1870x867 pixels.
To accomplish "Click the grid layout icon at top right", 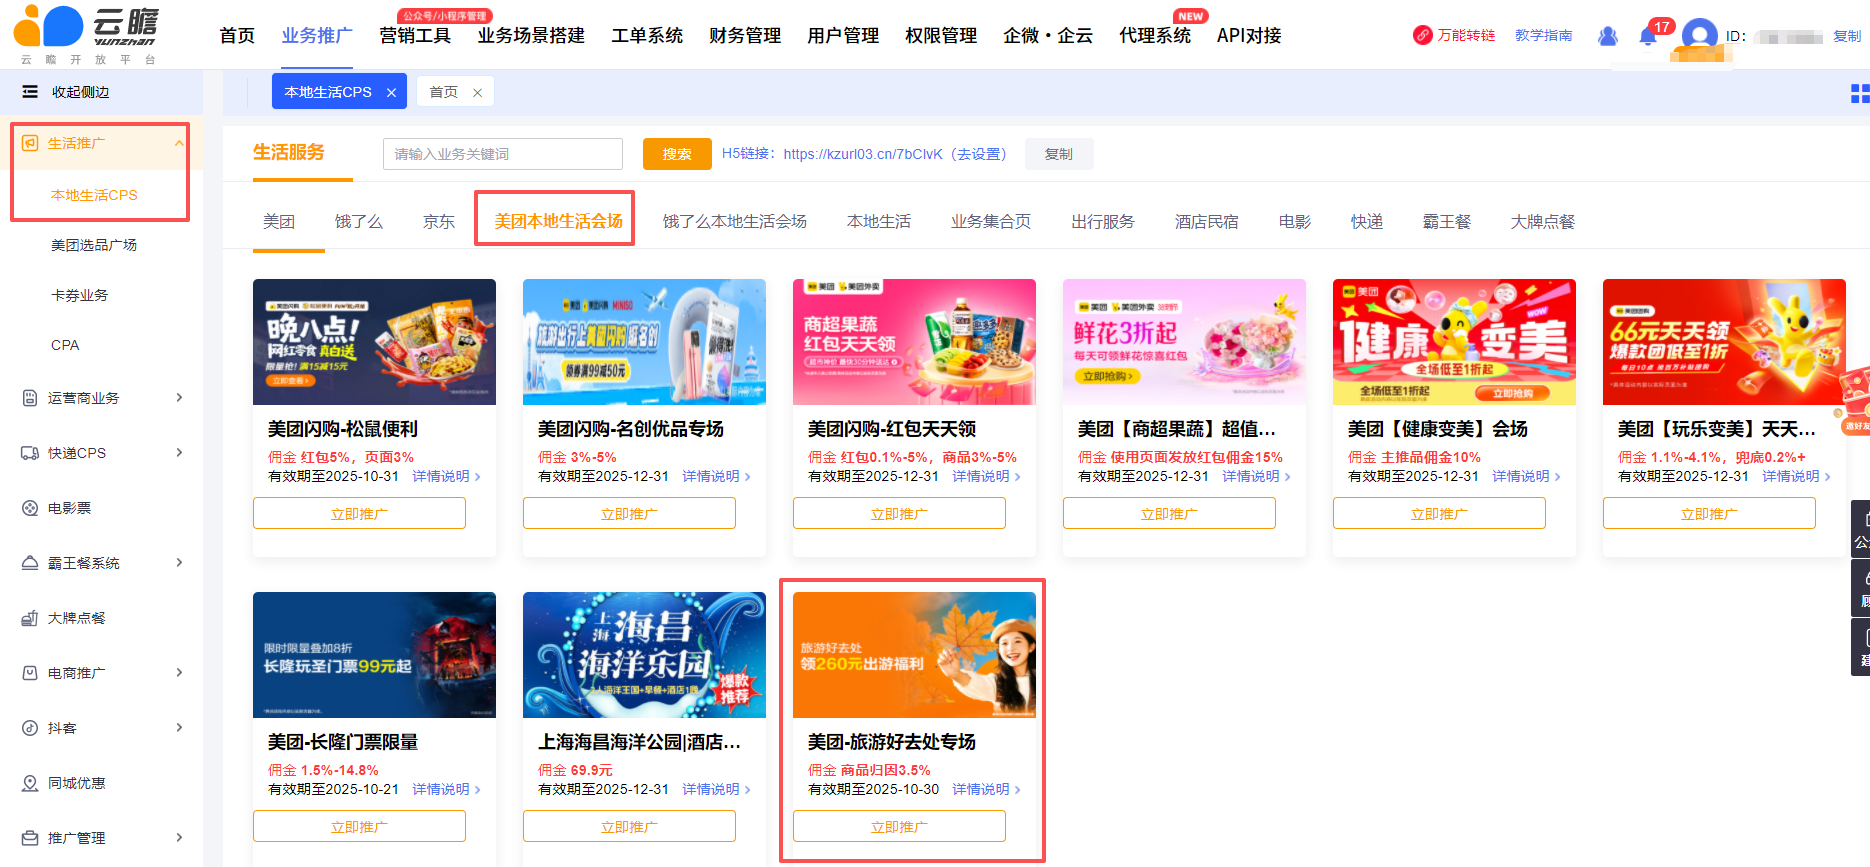I will pos(1859,94).
